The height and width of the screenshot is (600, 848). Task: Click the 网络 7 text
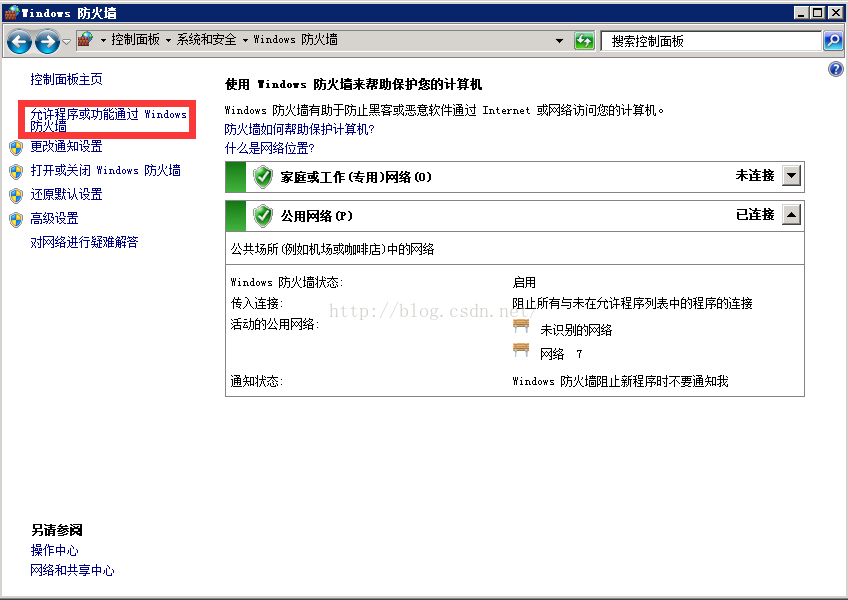(x=561, y=354)
